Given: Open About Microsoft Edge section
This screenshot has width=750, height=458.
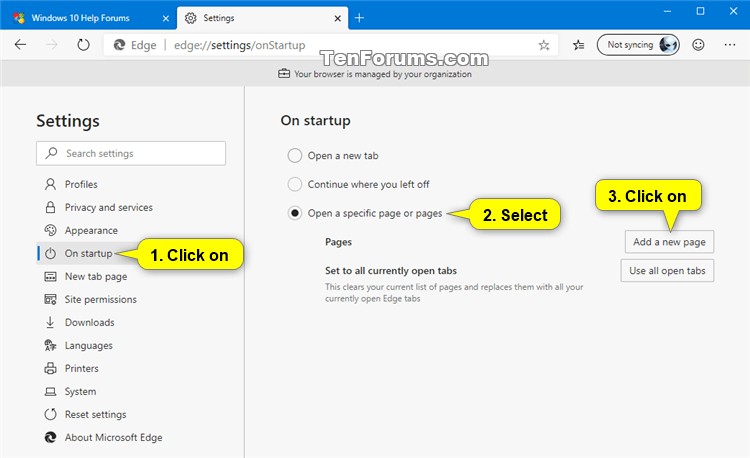Looking at the screenshot, I should pos(113,437).
